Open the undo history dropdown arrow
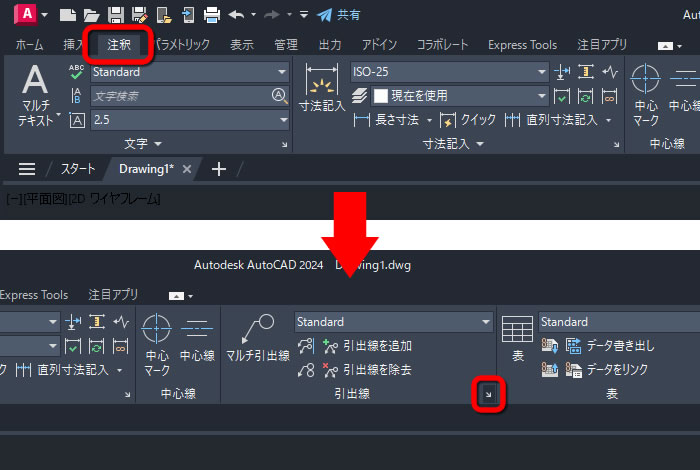The height and width of the screenshot is (470, 700). pyautogui.click(x=254, y=15)
